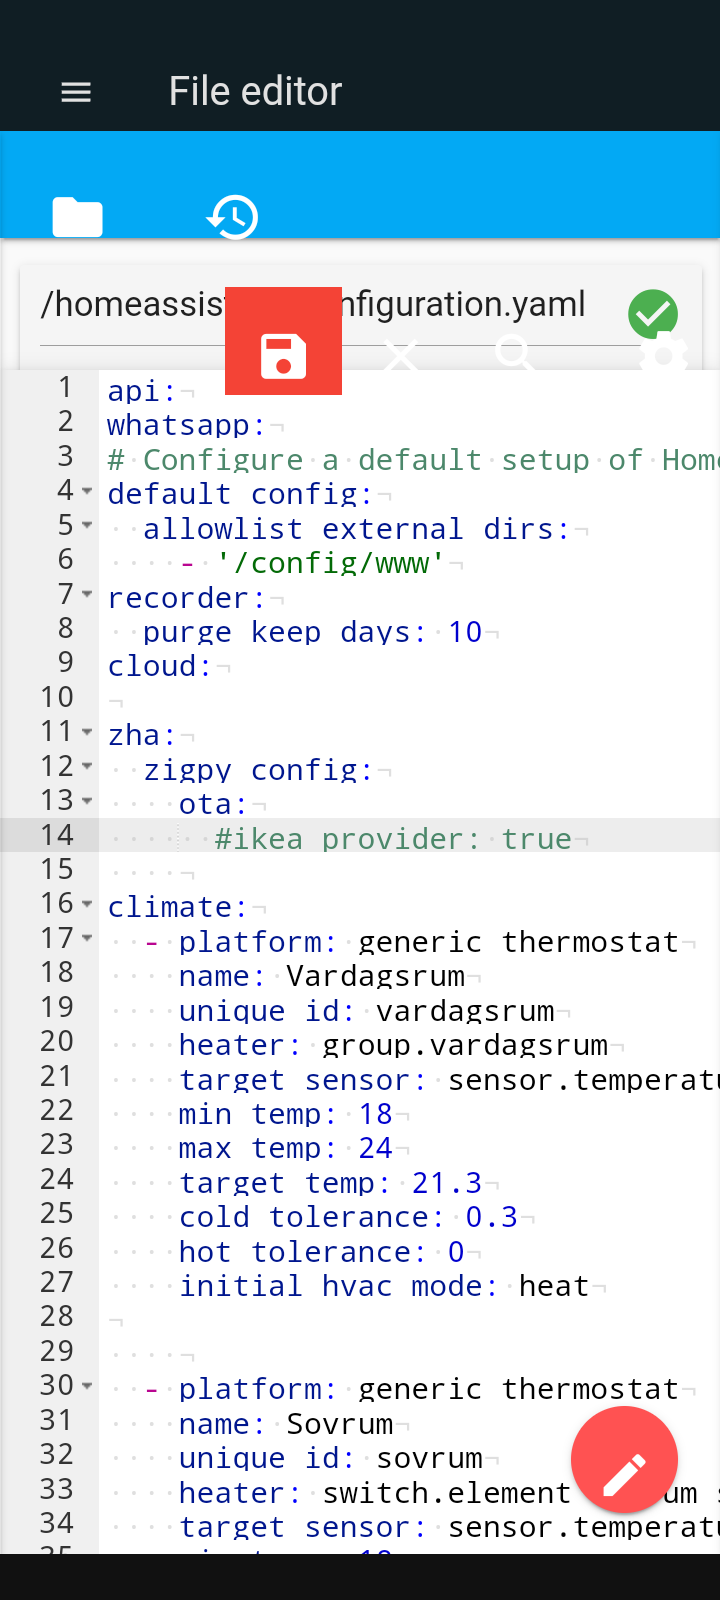The image size is (720, 1600).
Task: Collapse the Sovrum thermostat fold at line 30
Action: pyautogui.click(x=87, y=1387)
